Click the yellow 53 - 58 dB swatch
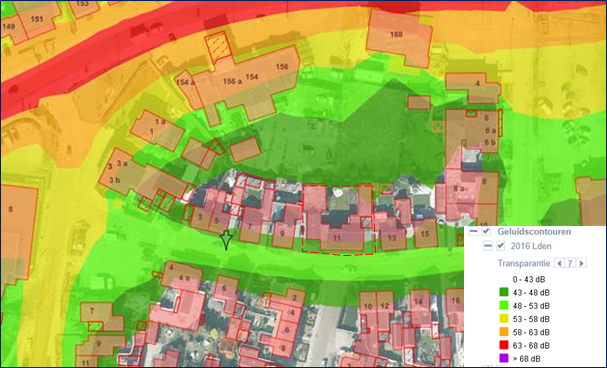The width and height of the screenshot is (607, 368). pos(504,319)
